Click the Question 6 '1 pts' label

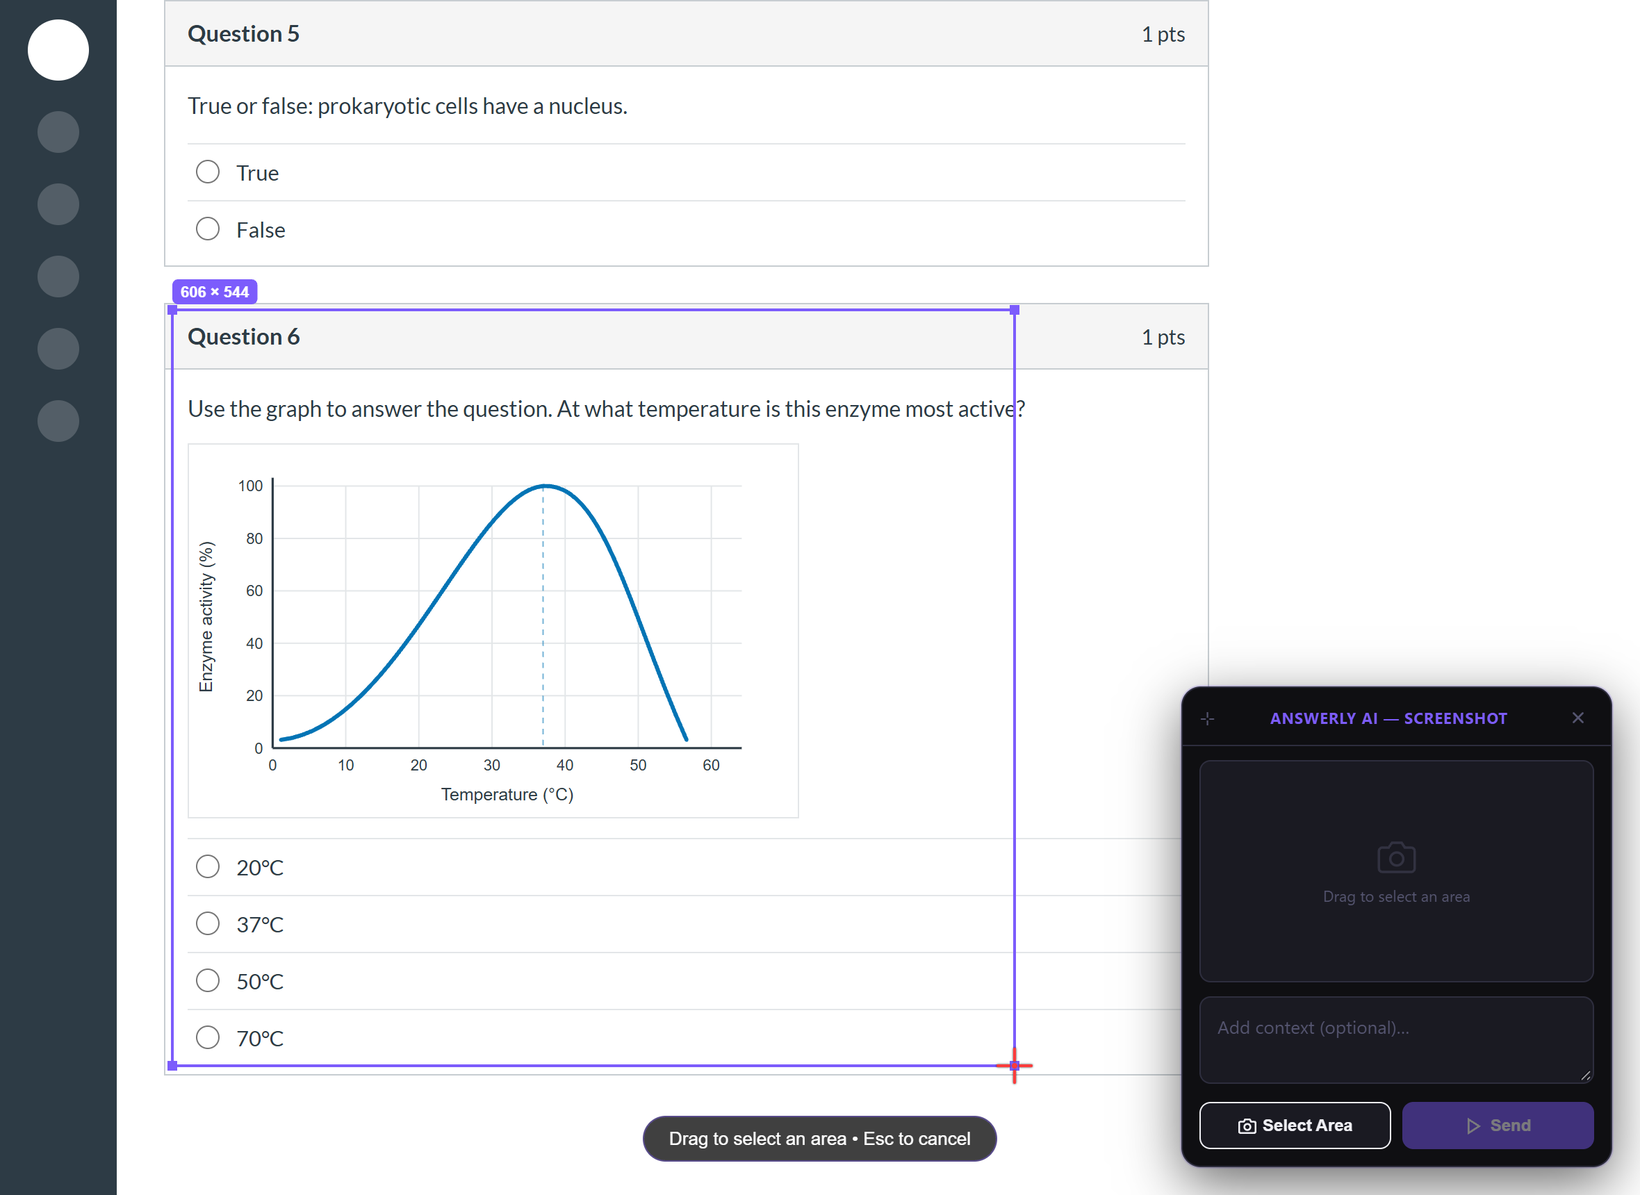tap(1163, 338)
